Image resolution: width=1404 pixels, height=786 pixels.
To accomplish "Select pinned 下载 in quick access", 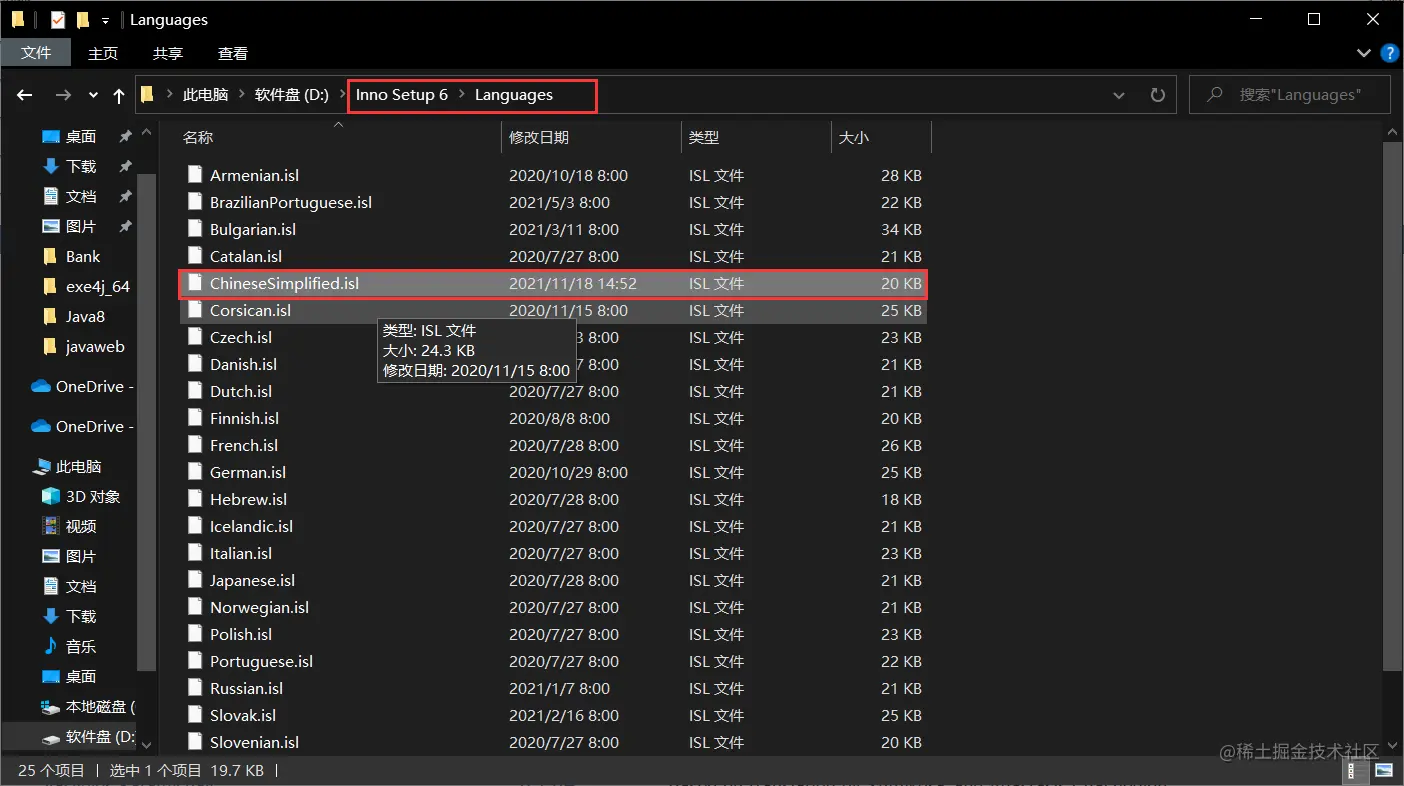I will click(x=81, y=167).
